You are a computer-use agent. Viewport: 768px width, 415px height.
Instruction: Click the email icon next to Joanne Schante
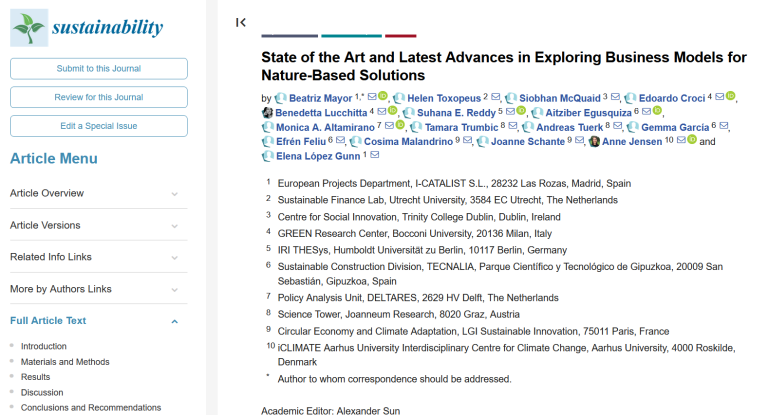pos(579,142)
